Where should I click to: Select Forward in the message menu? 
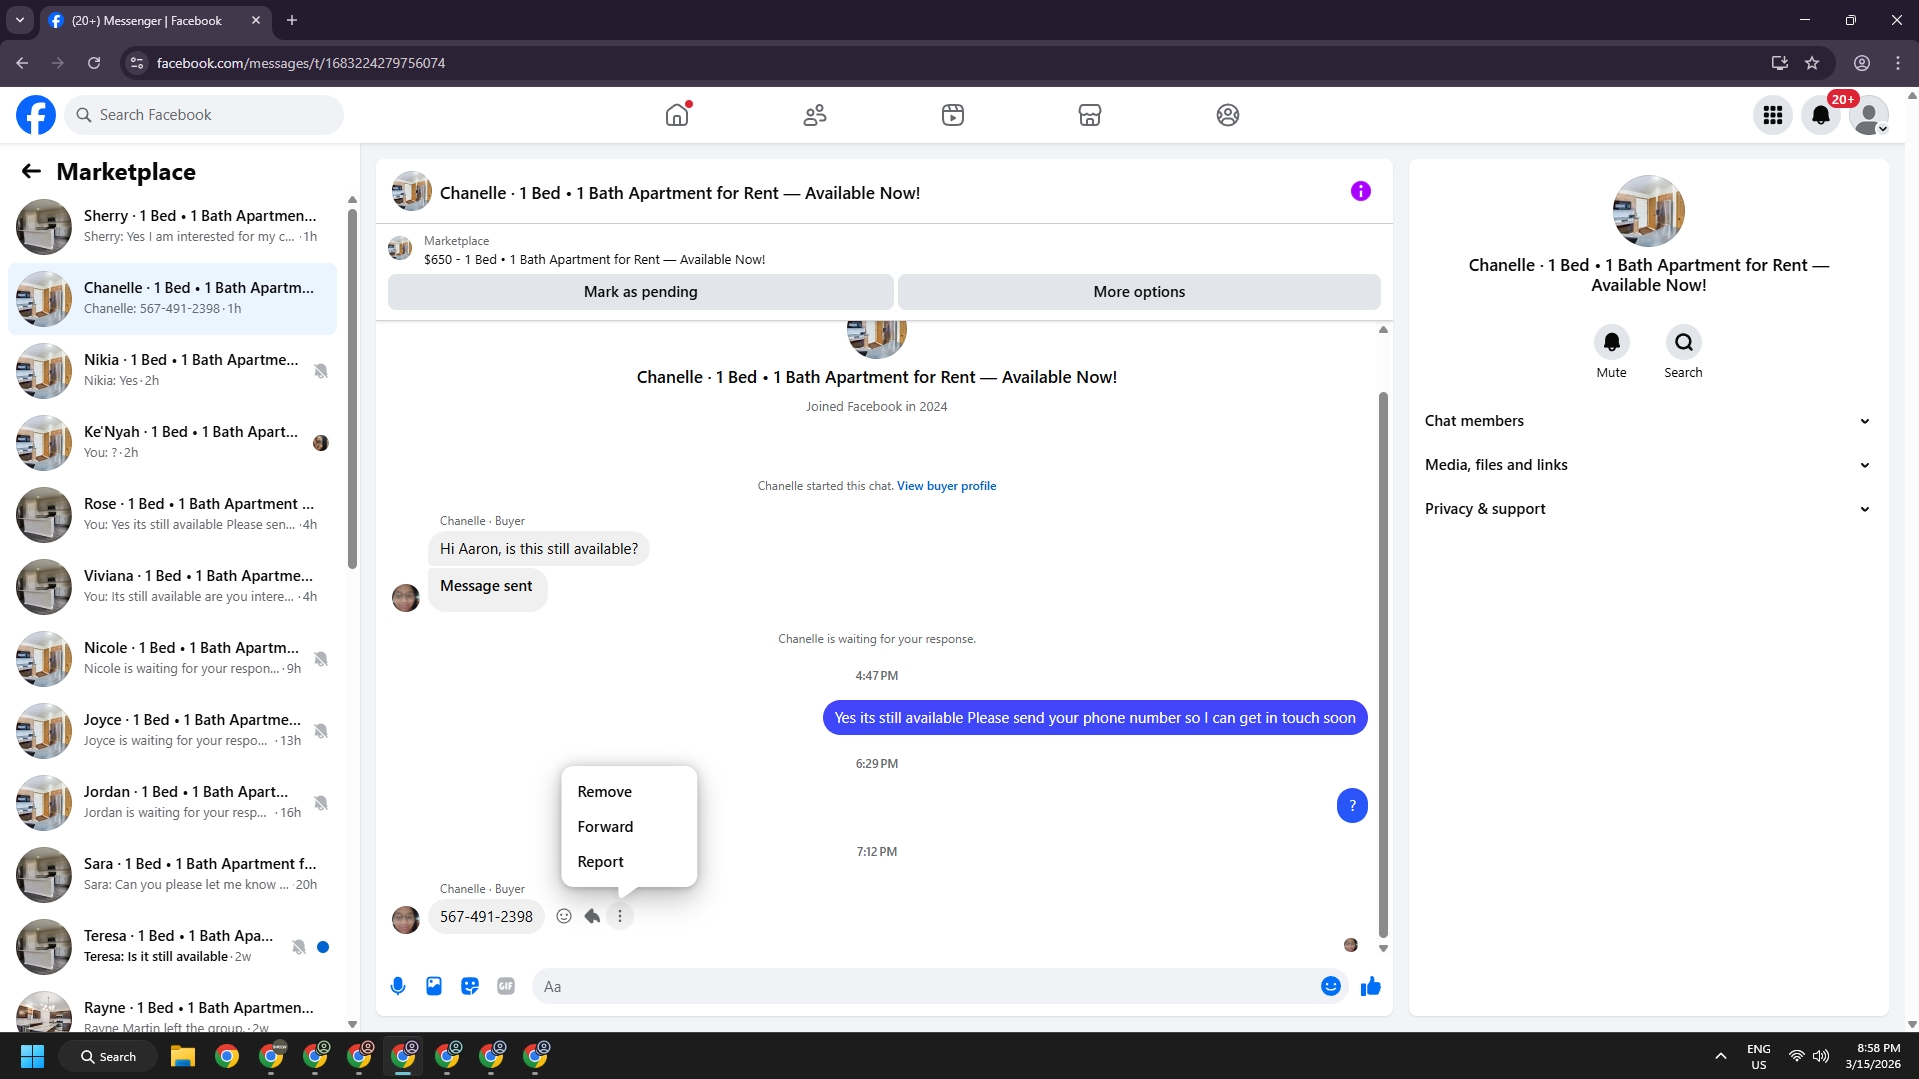pos(629,827)
